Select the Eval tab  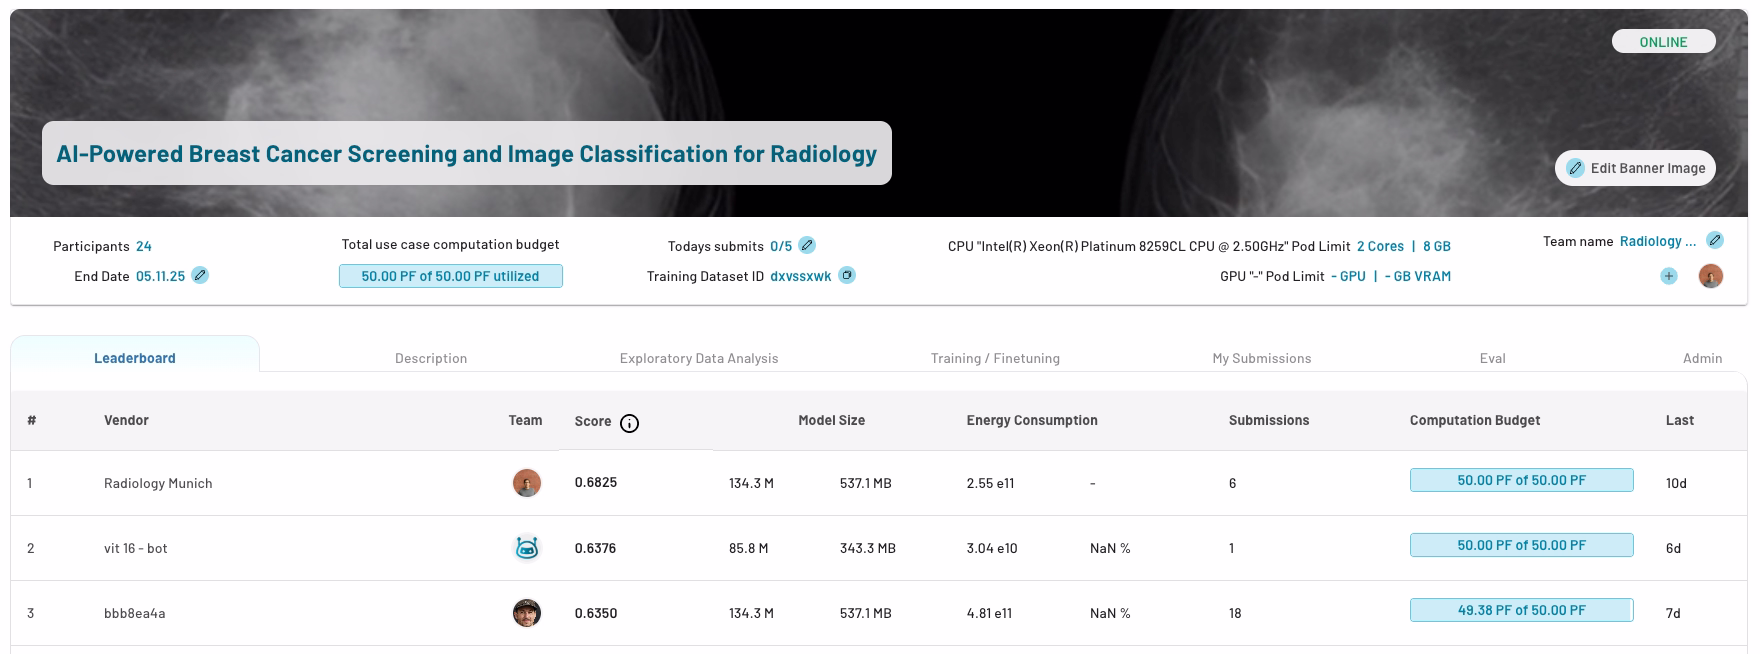[1492, 358]
